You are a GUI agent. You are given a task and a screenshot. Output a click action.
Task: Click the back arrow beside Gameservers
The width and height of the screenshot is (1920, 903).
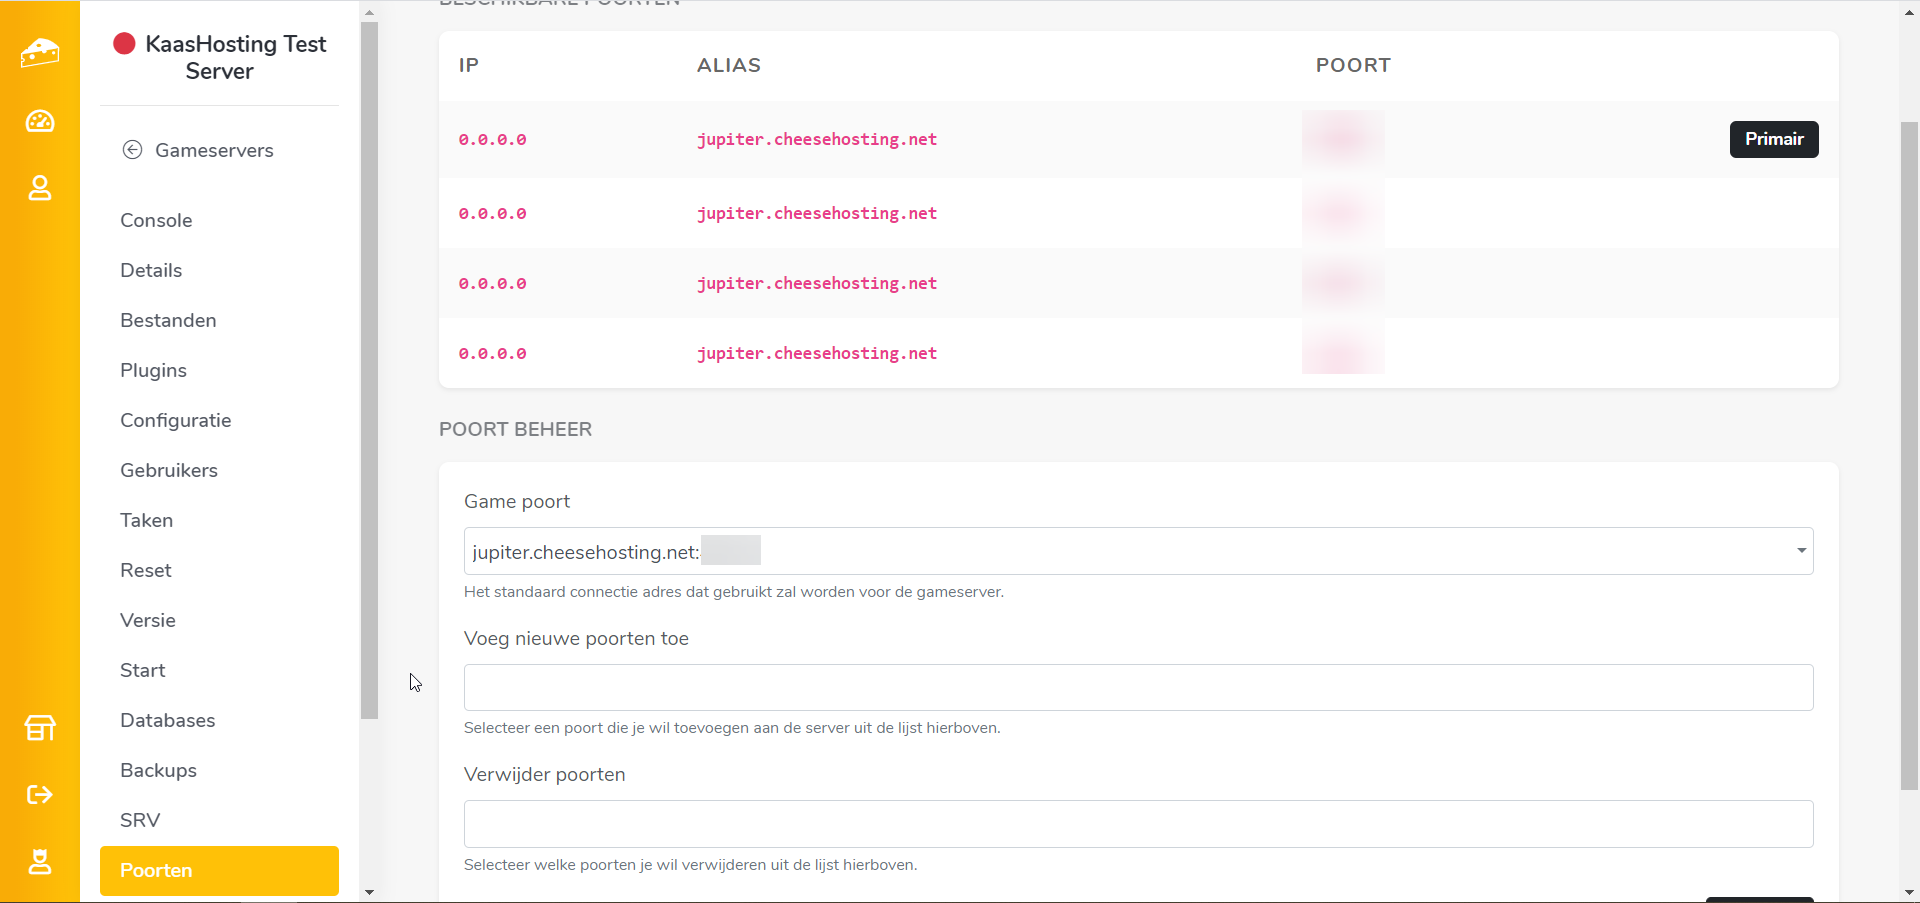click(132, 150)
